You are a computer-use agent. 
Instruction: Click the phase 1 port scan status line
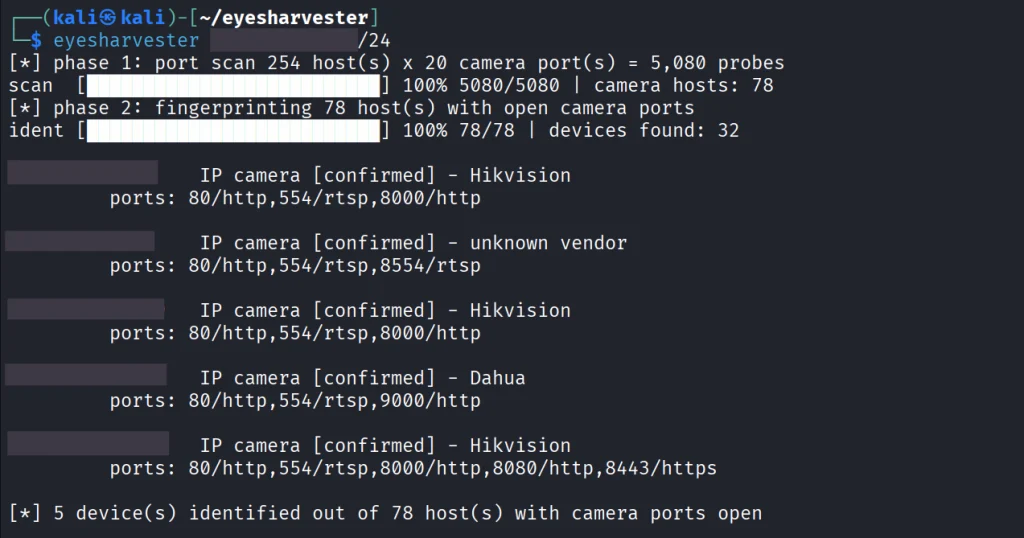click(x=396, y=63)
